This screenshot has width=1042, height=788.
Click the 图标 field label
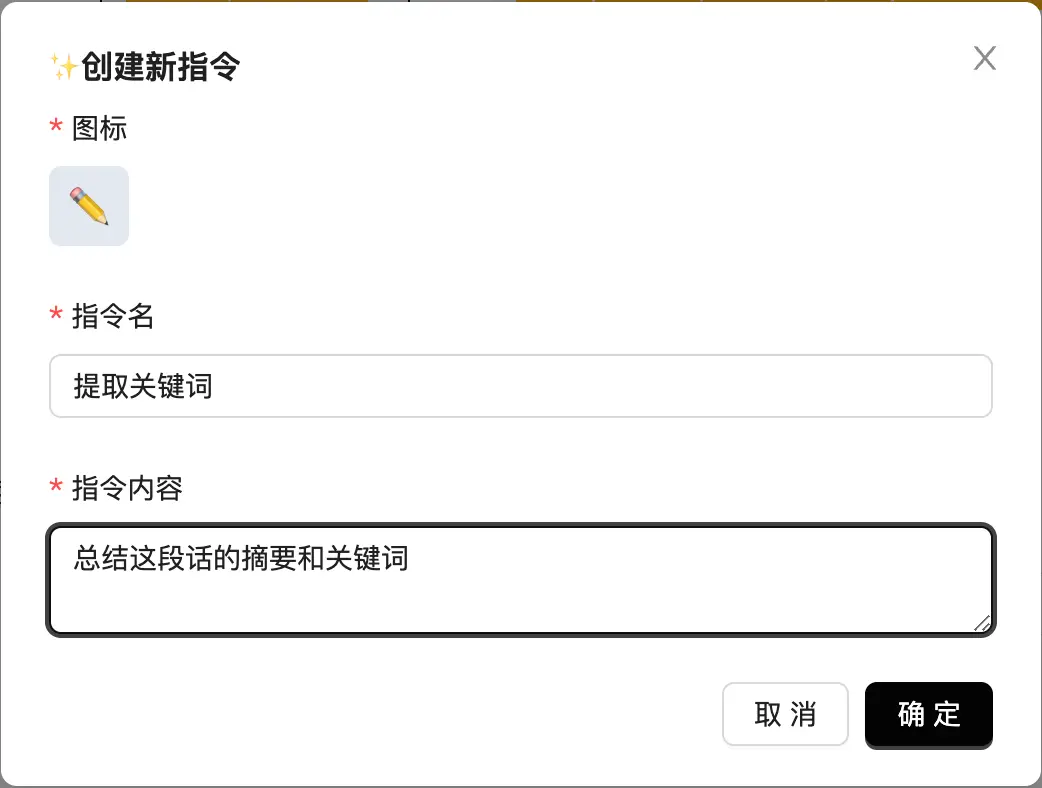point(99,128)
